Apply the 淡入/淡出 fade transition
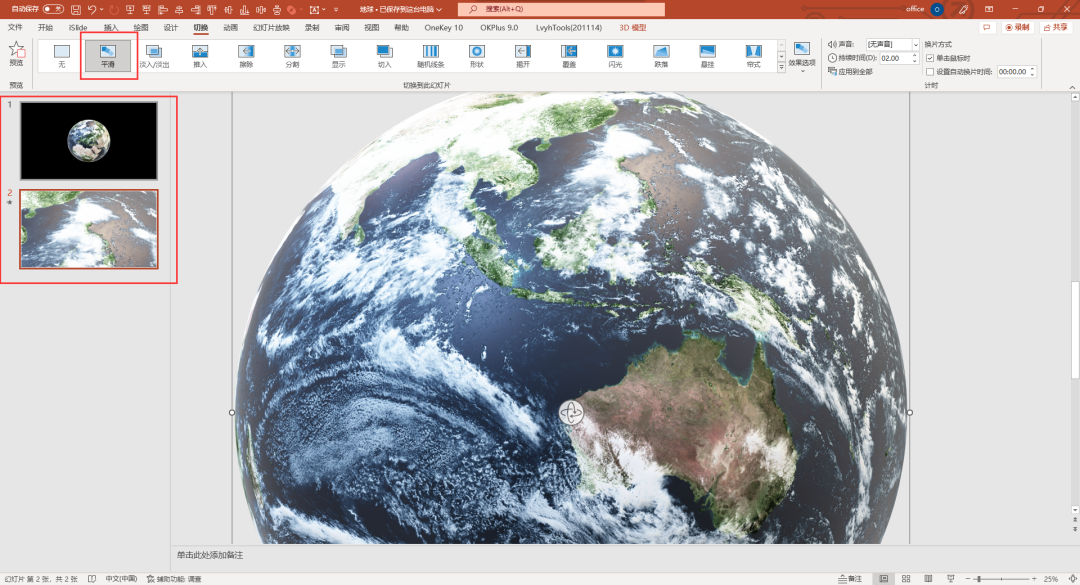This screenshot has height=585, width=1080. point(154,56)
